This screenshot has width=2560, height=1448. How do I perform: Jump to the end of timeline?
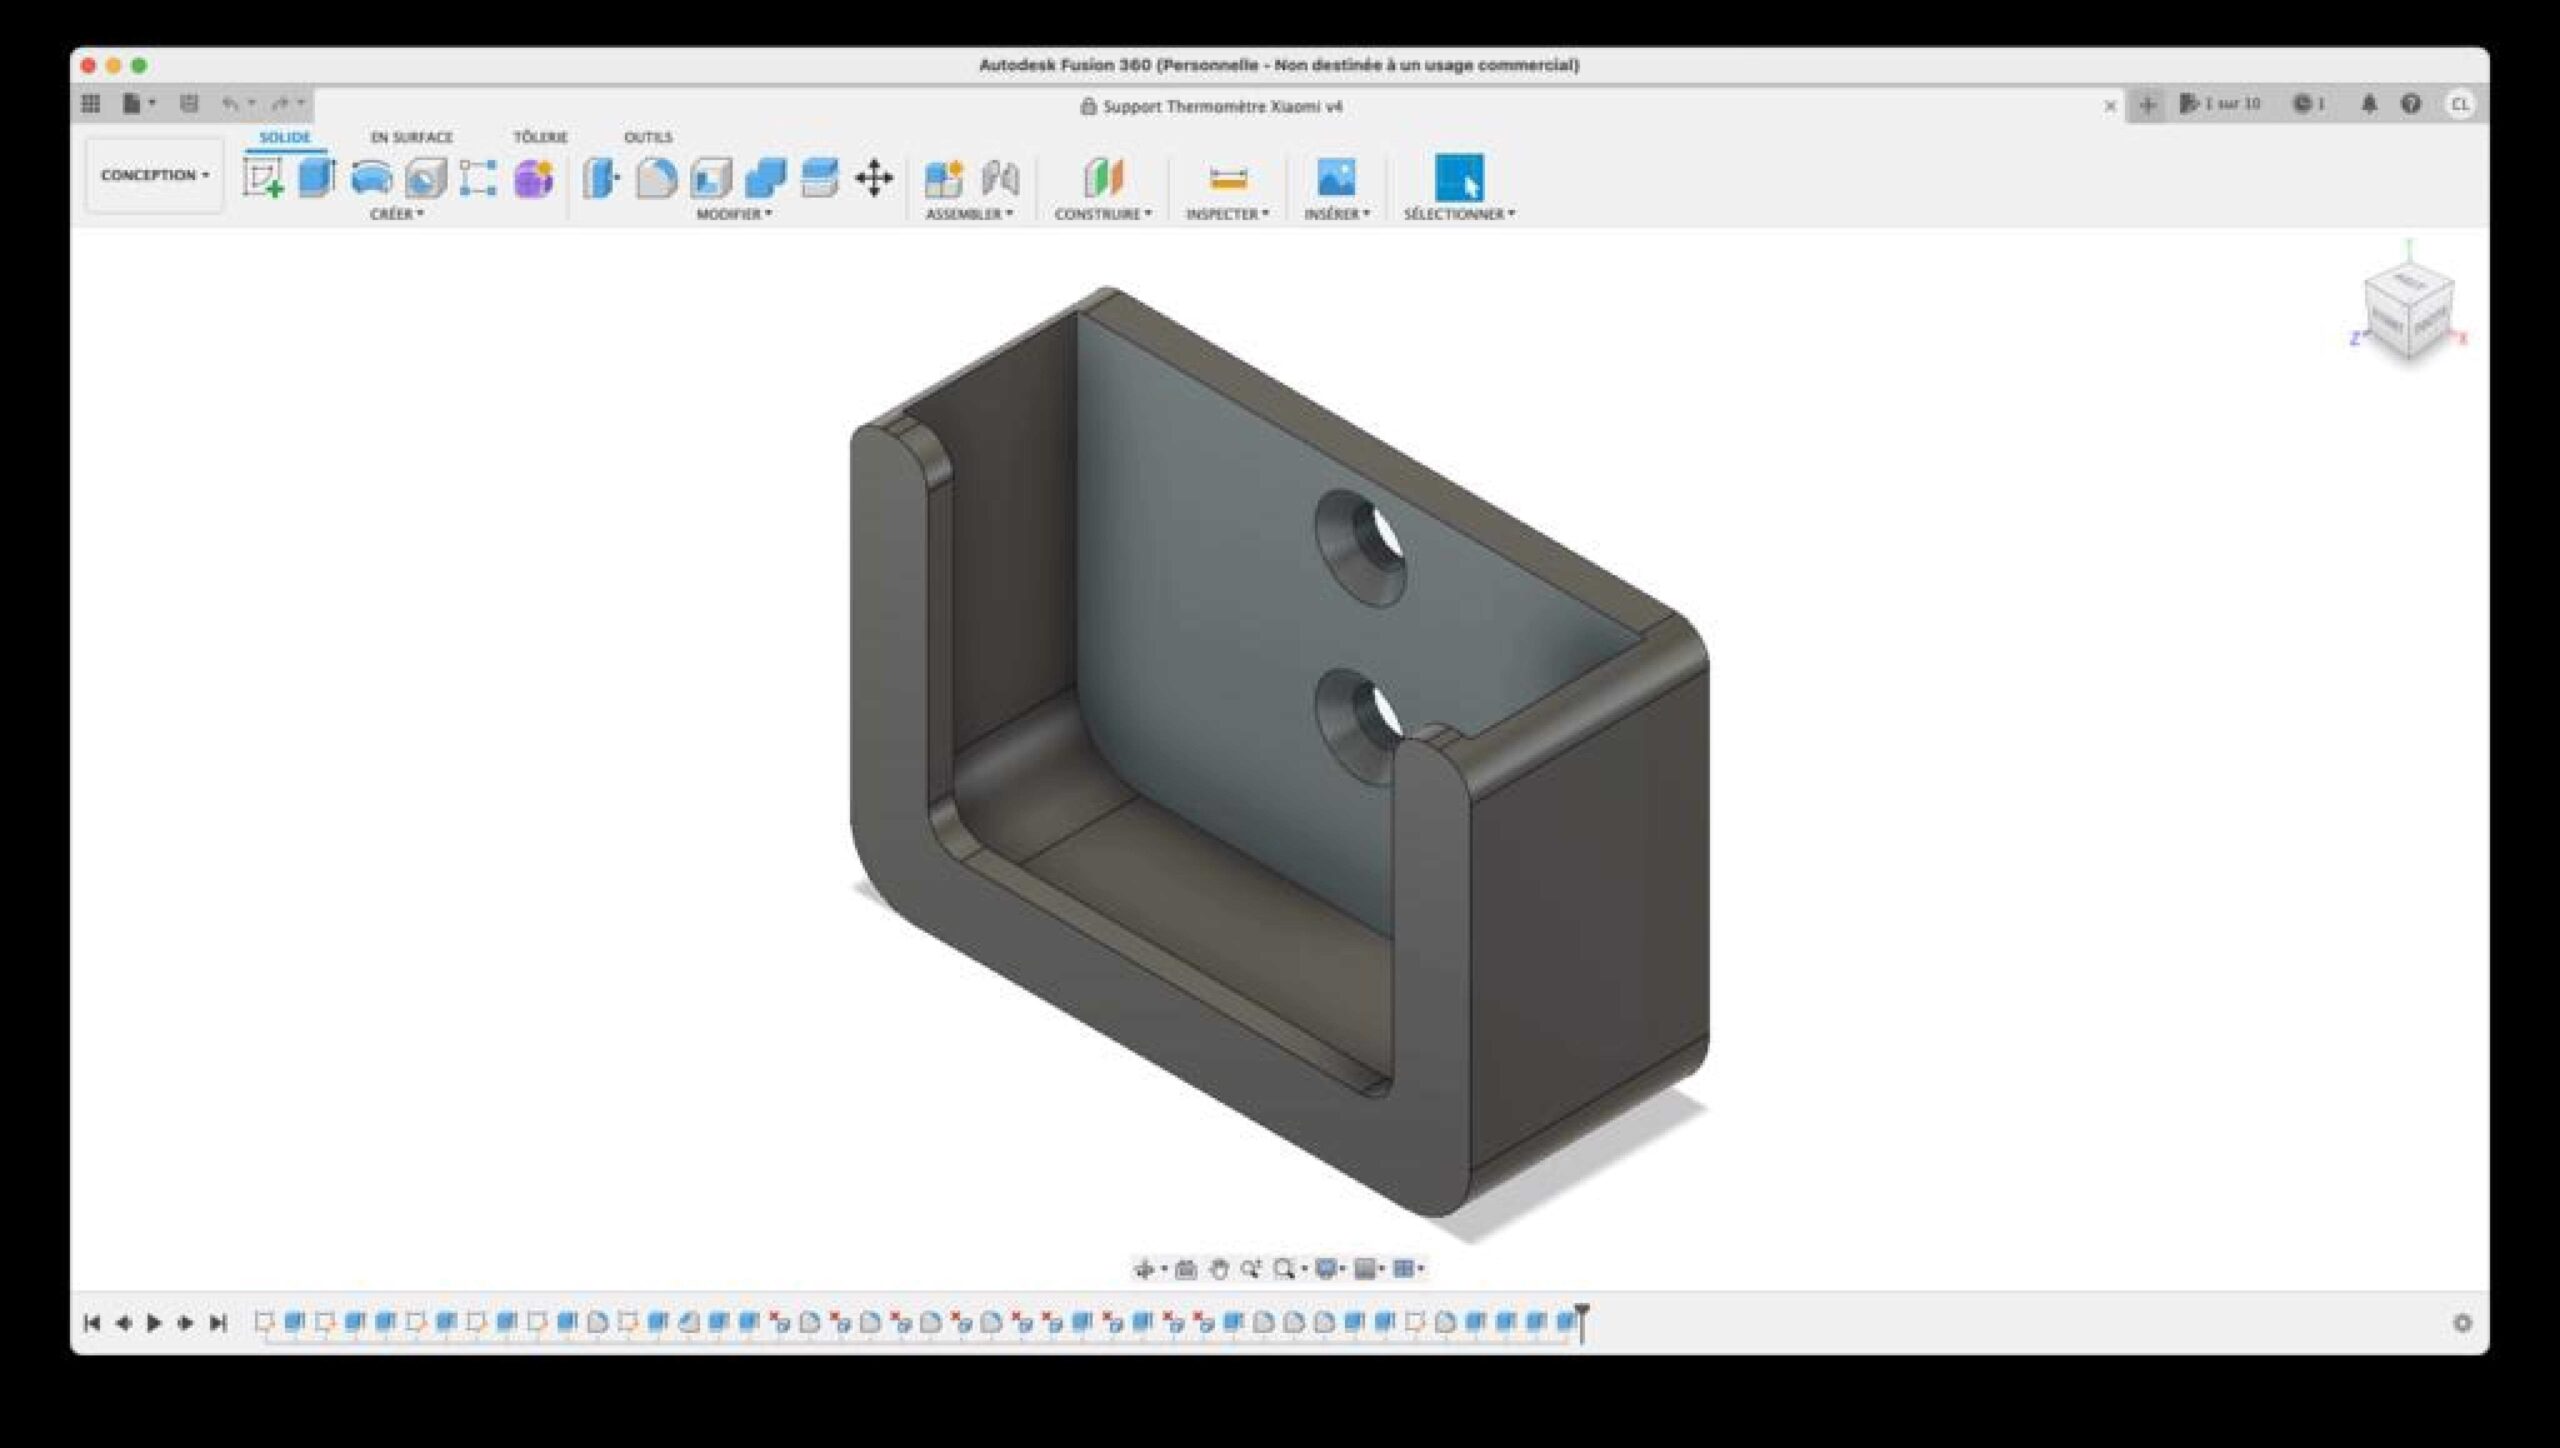[218, 1323]
